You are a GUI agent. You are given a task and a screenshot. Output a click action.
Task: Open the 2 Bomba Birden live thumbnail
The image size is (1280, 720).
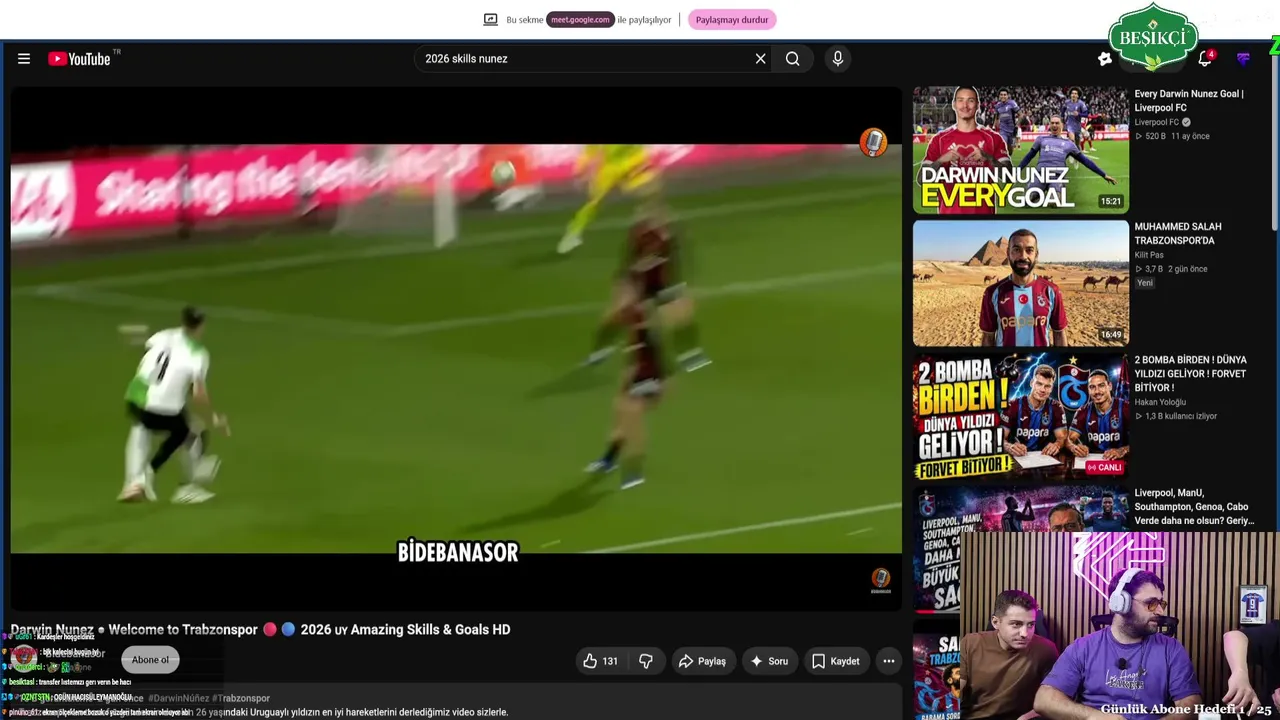point(1020,416)
